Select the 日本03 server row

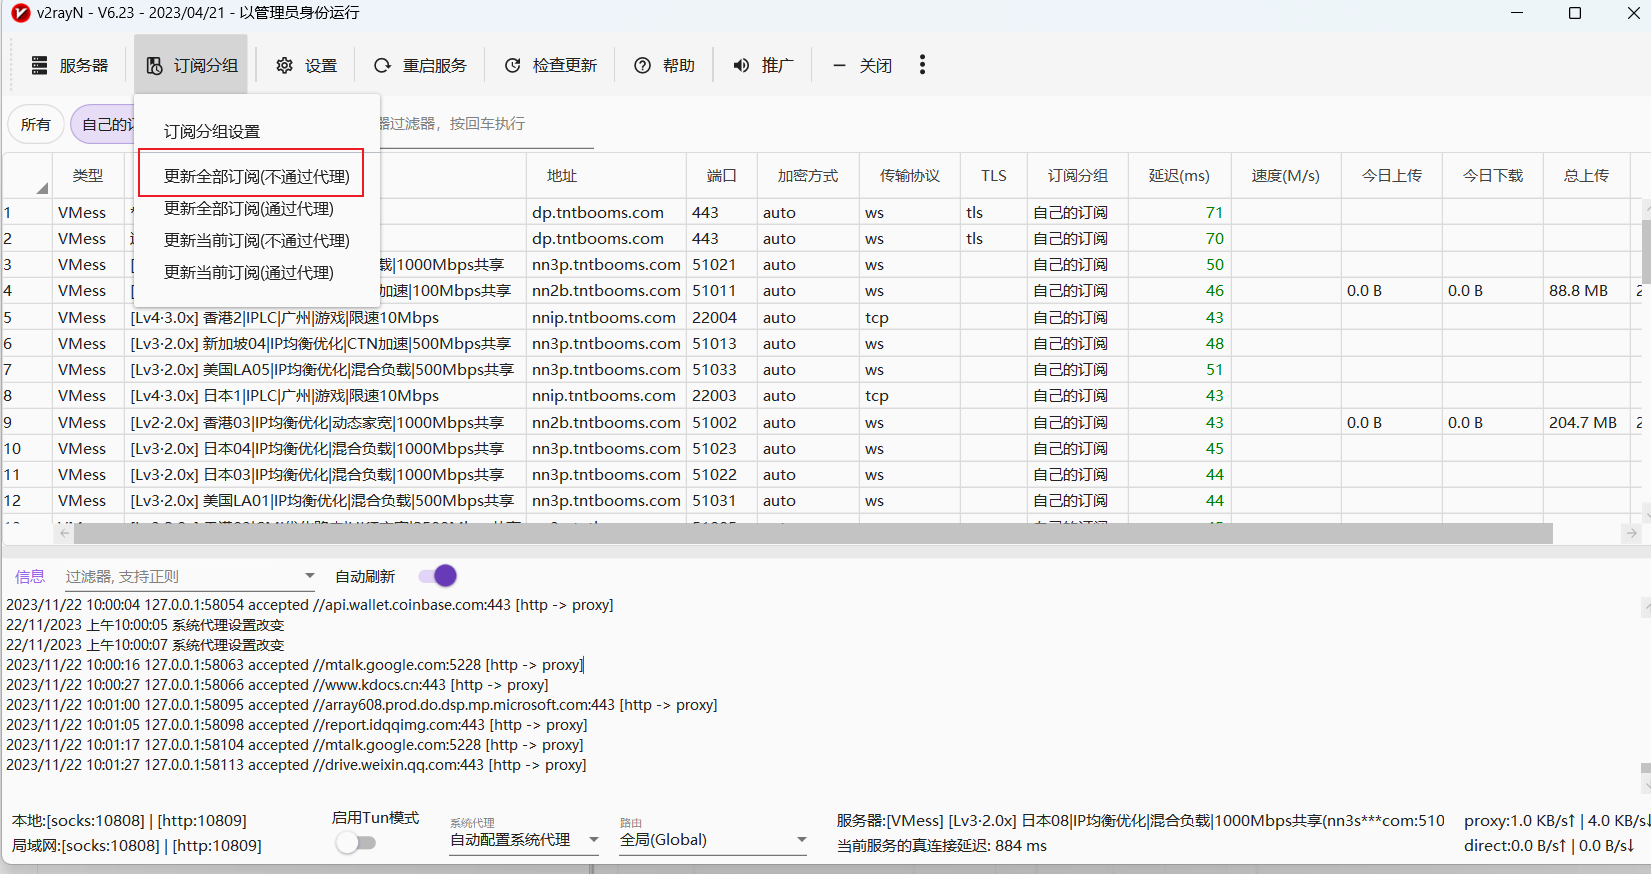pyautogui.click(x=820, y=474)
